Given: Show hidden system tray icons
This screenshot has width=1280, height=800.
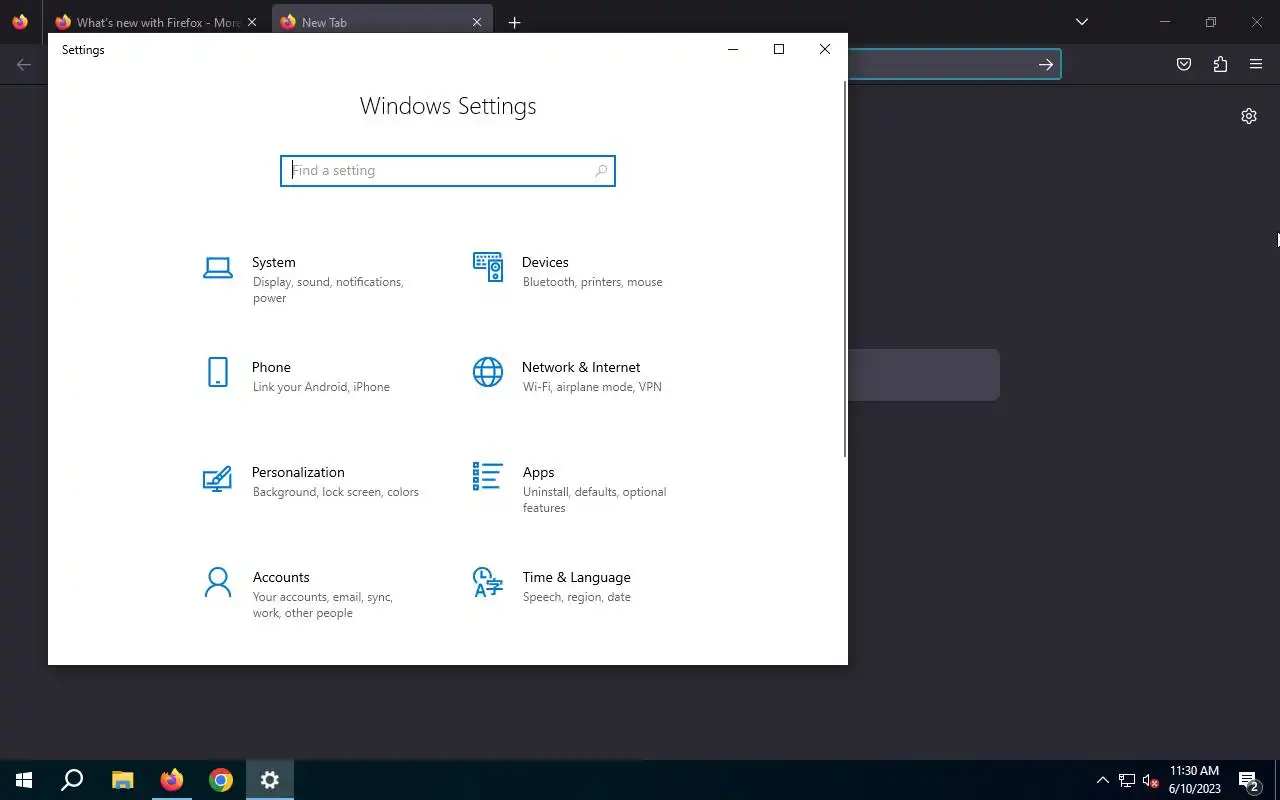Looking at the screenshot, I should 1103,780.
